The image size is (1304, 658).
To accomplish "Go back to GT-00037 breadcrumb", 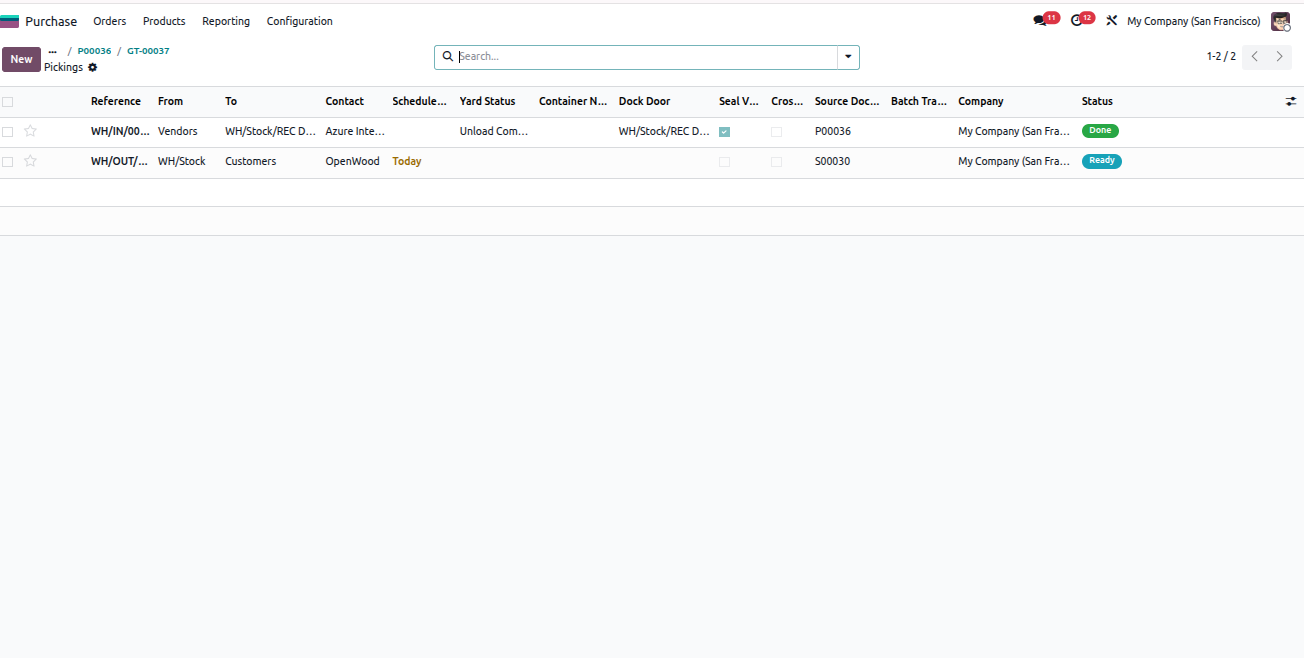I will [x=148, y=51].
